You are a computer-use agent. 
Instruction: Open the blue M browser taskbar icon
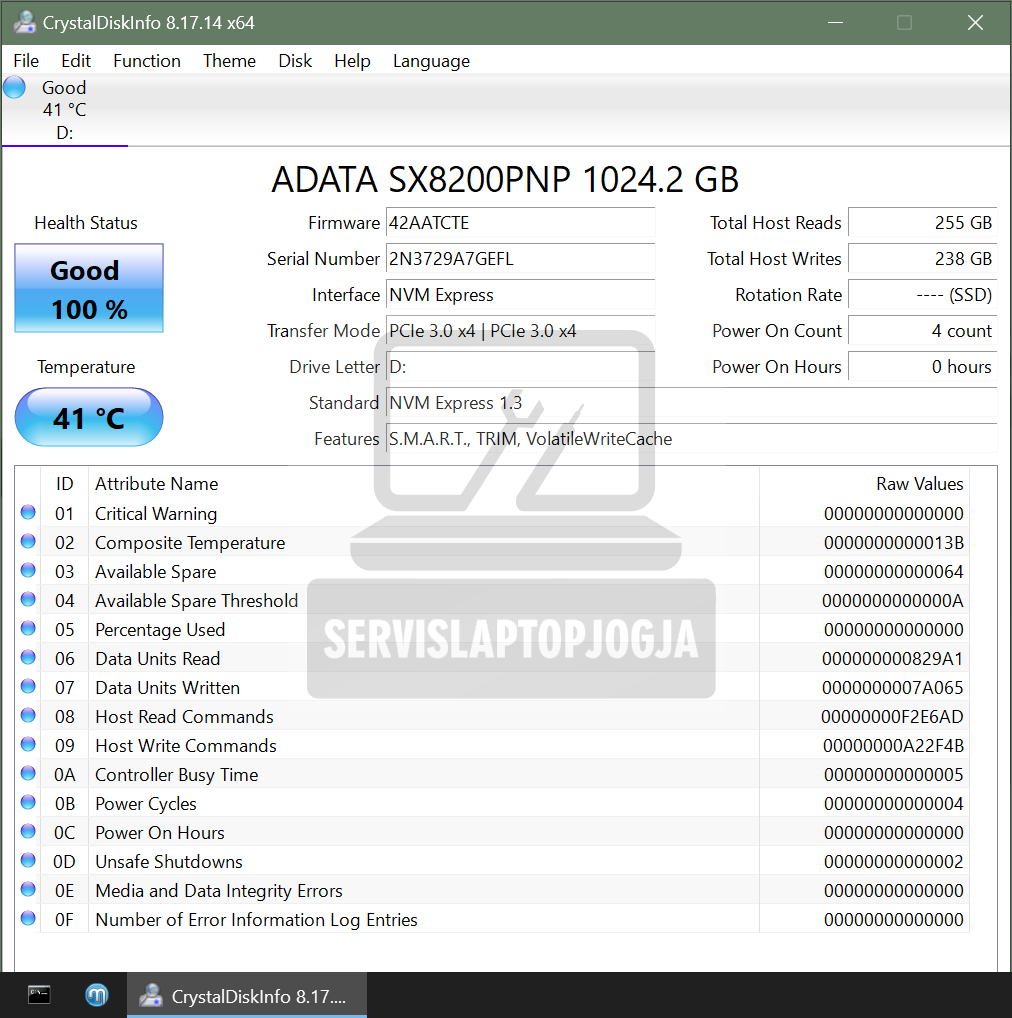[x=97, y=995]
